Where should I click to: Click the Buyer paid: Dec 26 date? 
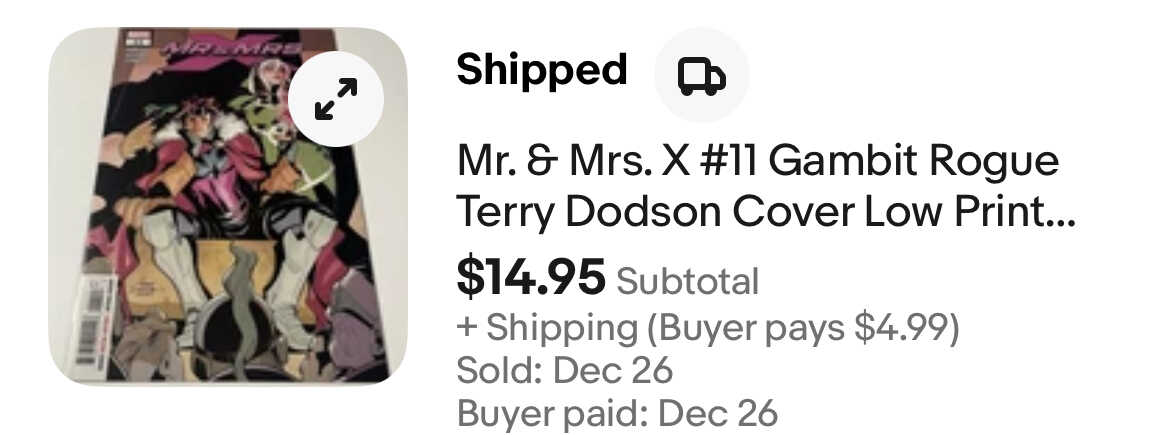coord(617,413)
